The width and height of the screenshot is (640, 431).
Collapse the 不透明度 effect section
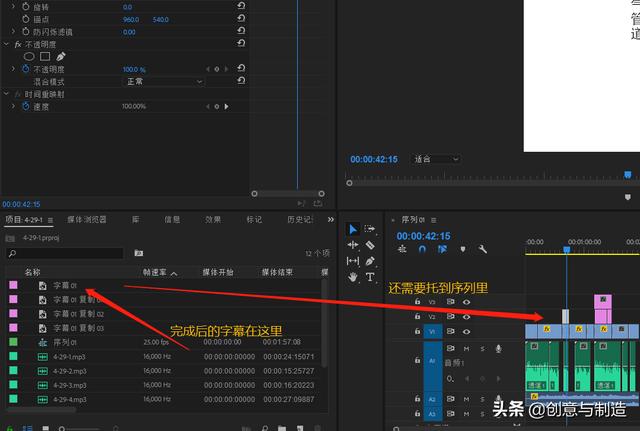tap(6, 44)
